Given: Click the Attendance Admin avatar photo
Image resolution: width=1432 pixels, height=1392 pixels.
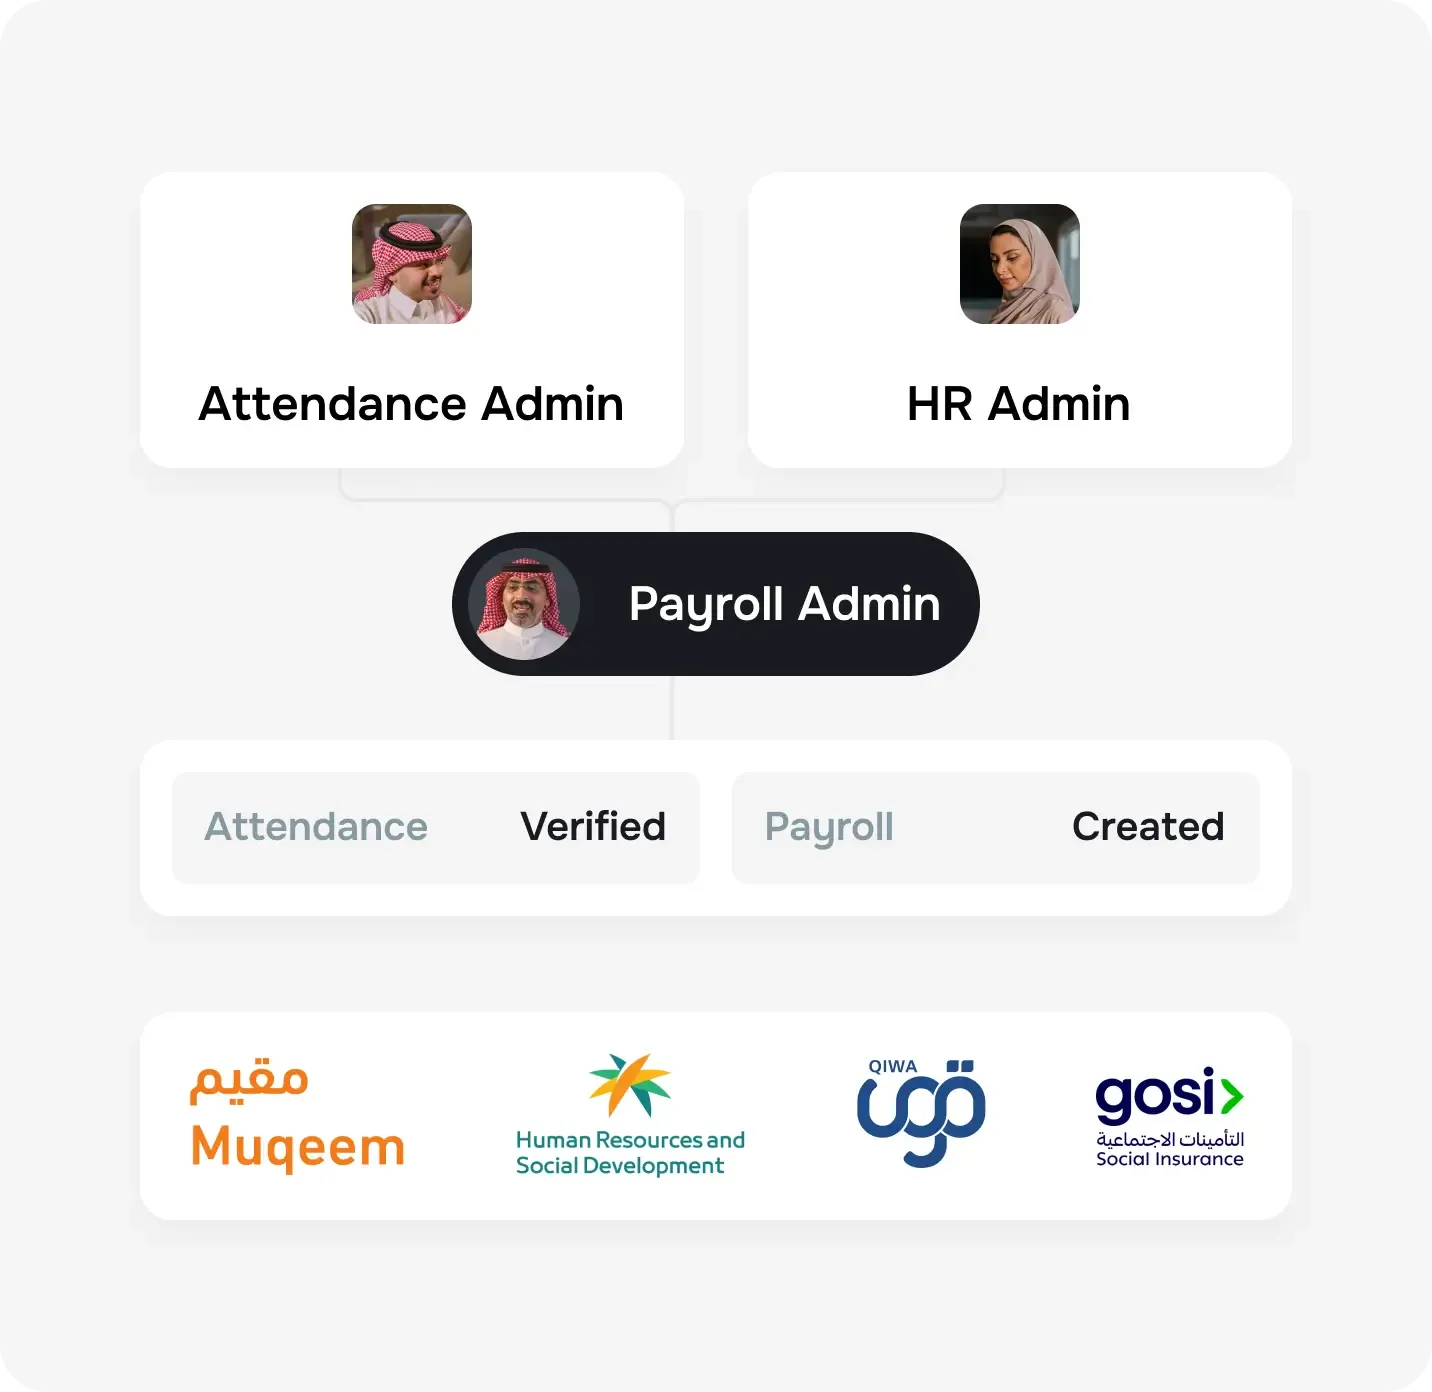Looking at the screenshot, I should click(412, 264).
